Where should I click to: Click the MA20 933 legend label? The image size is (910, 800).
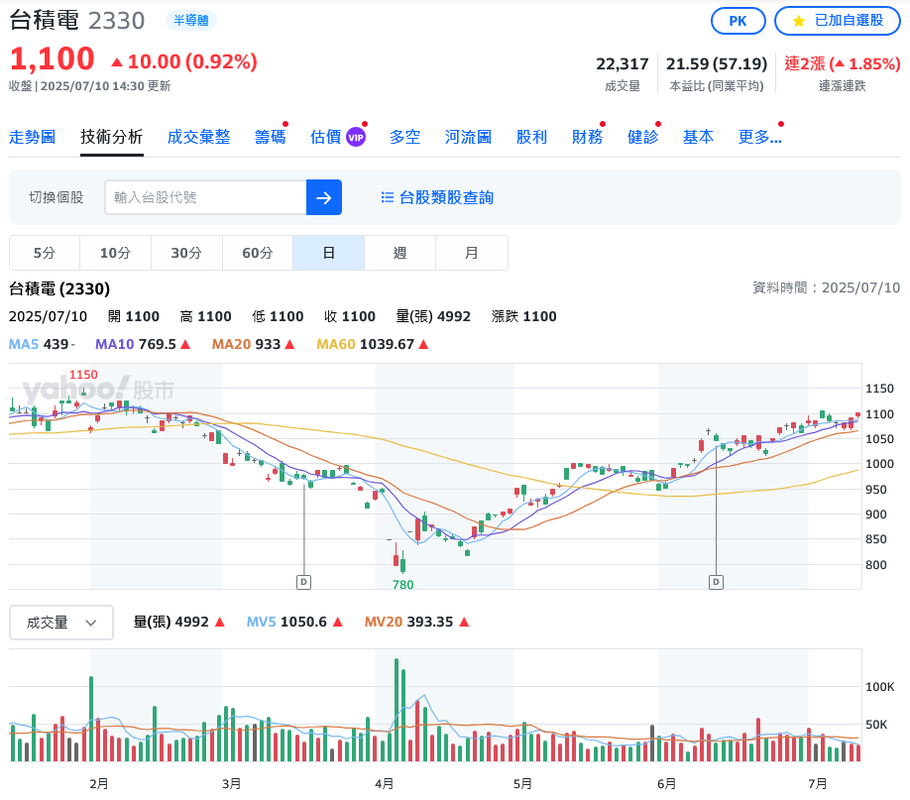click(253, 344)
